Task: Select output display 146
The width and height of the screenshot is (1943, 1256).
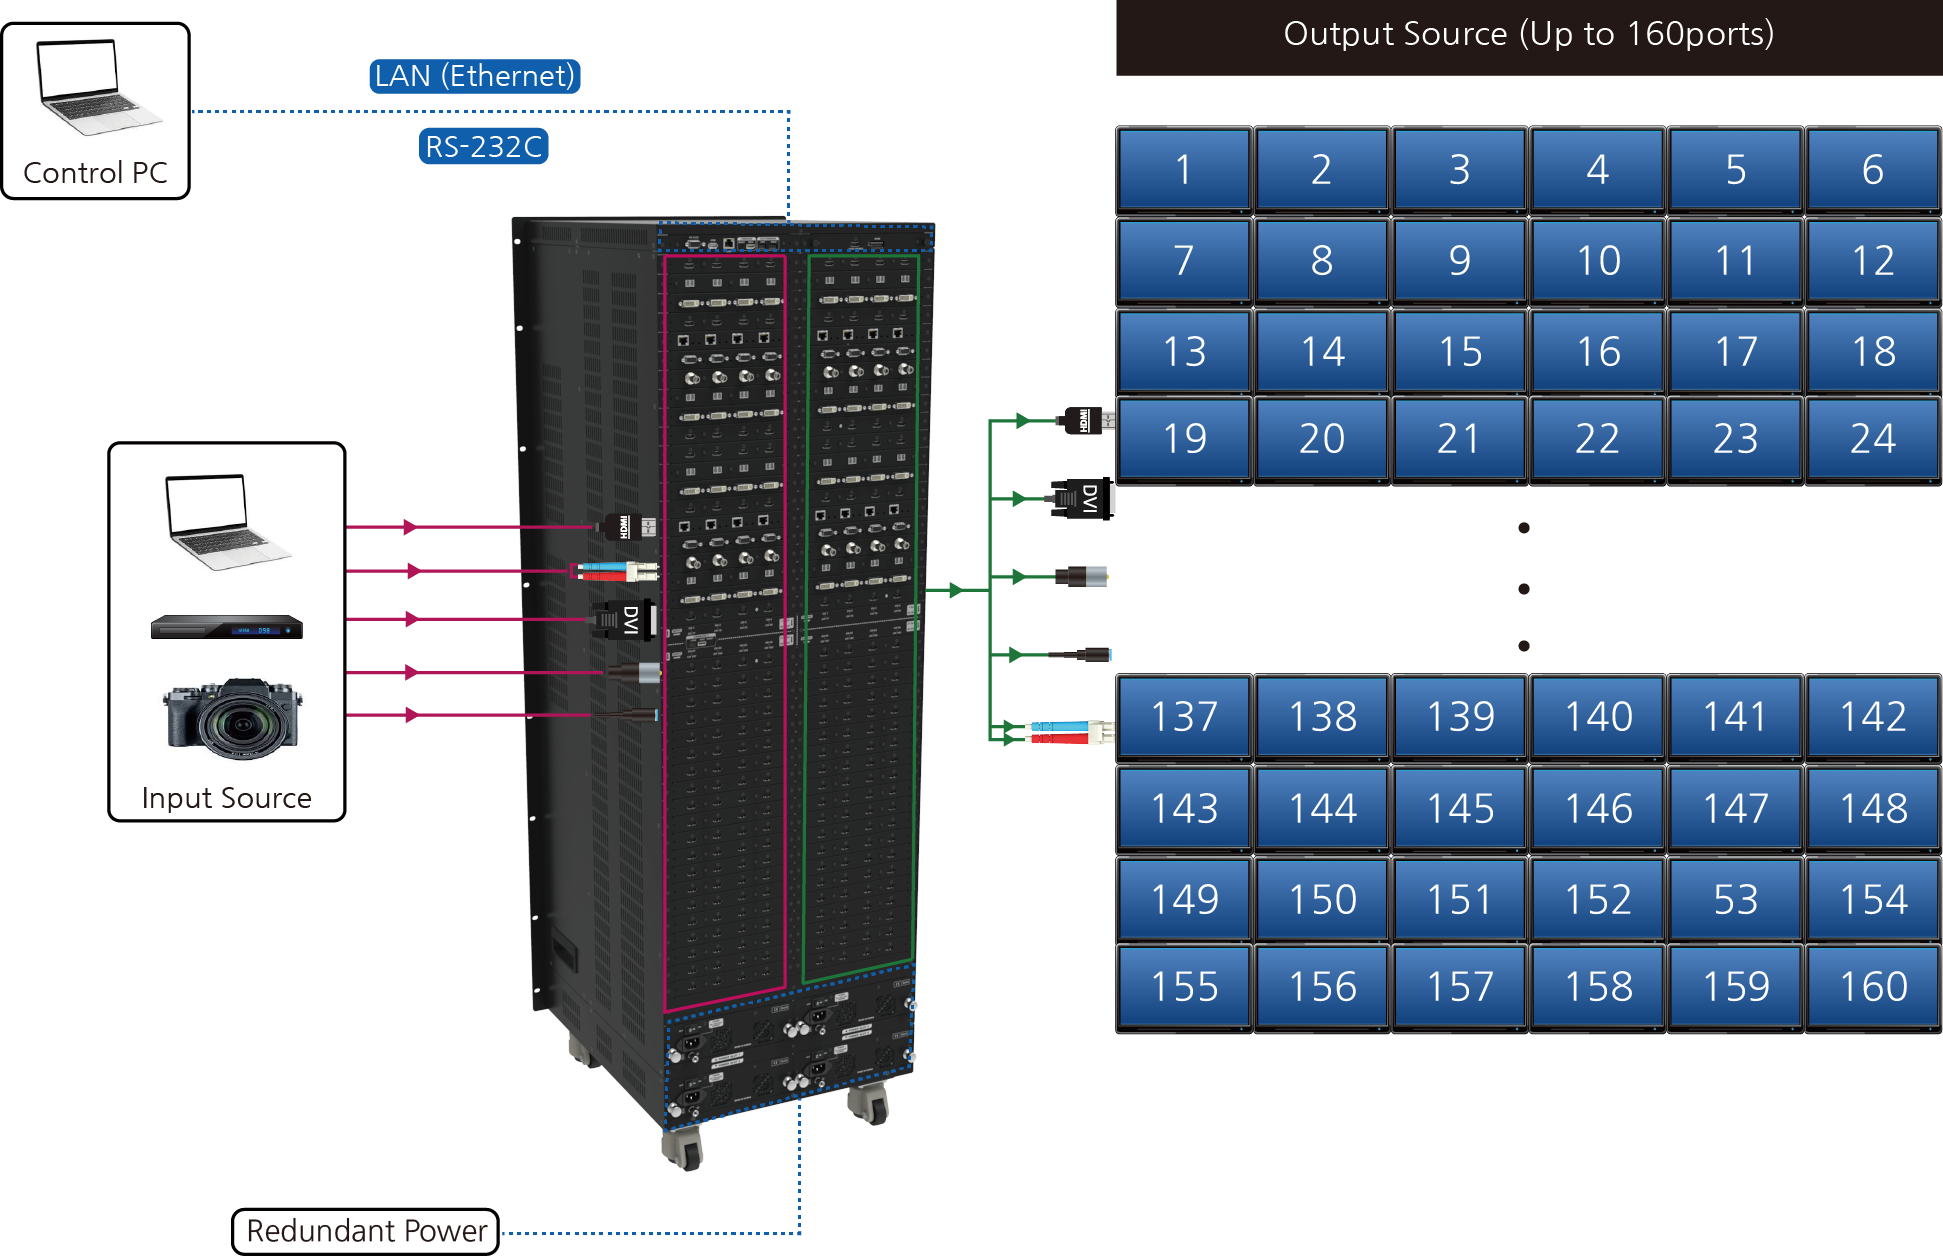Action: (x=1598, y=809)
